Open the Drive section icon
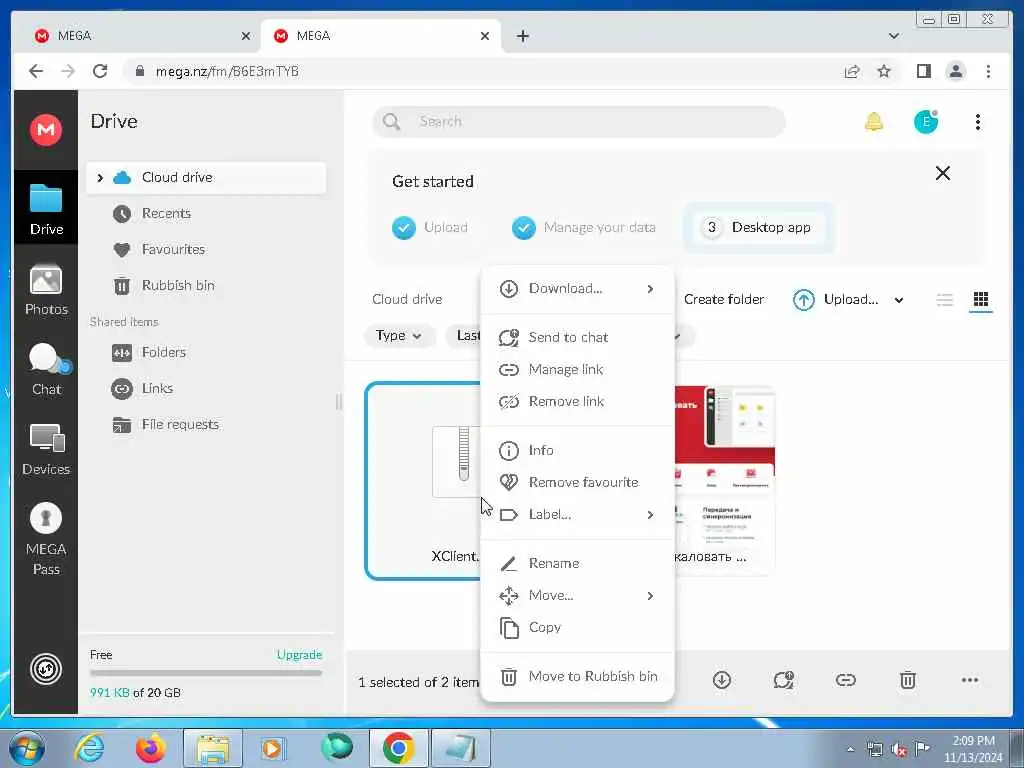 click(x=46, y=209)
